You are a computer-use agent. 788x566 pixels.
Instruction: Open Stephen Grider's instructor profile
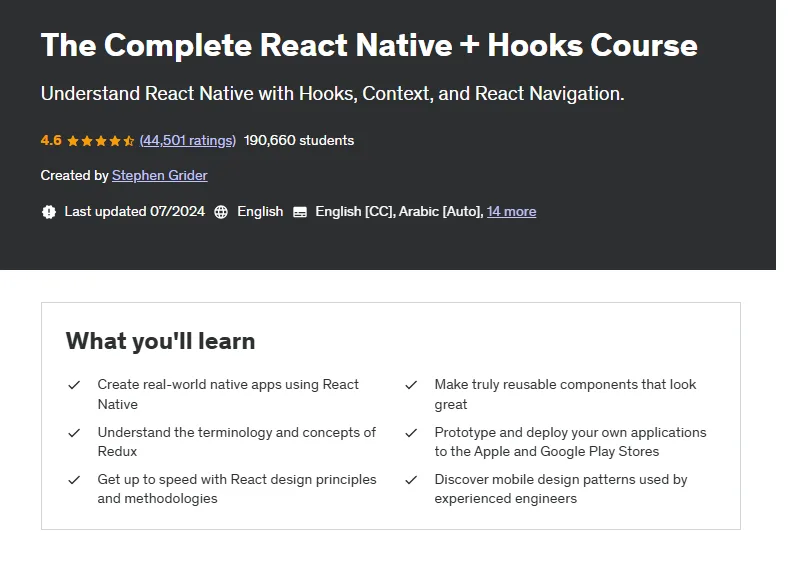click(159, 175)
